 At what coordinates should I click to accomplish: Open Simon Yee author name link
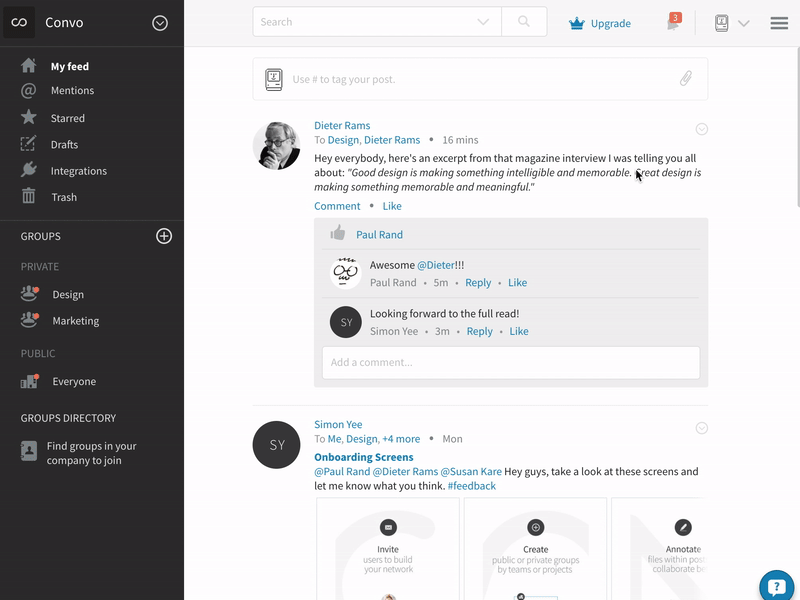338,424
